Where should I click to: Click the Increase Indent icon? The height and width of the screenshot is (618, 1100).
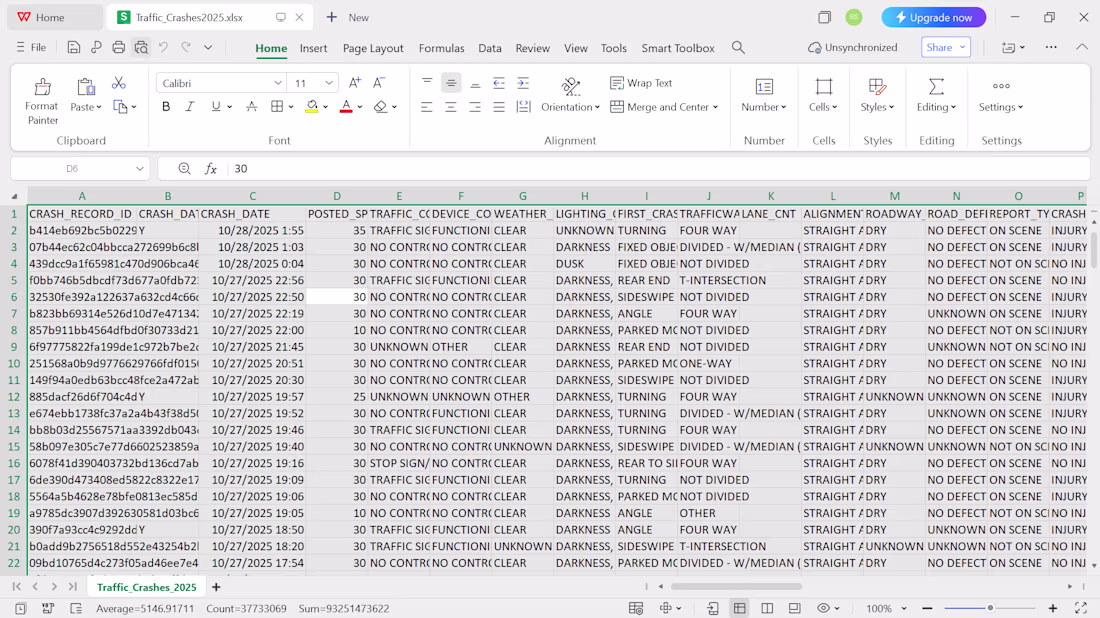point(523,83)
